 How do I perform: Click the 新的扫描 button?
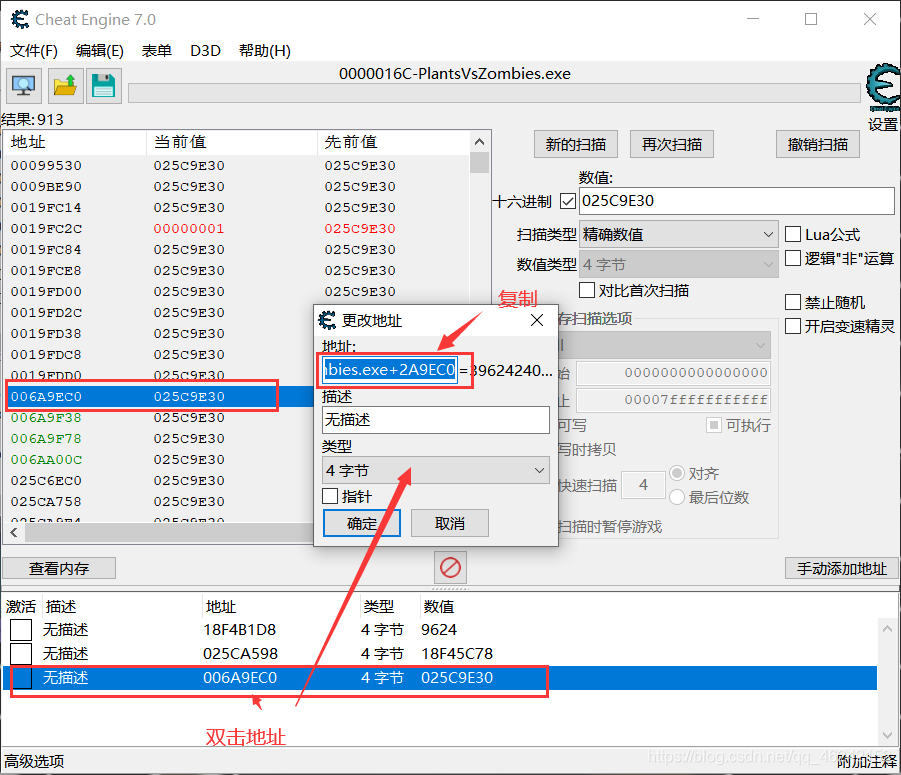click(576, 144)
